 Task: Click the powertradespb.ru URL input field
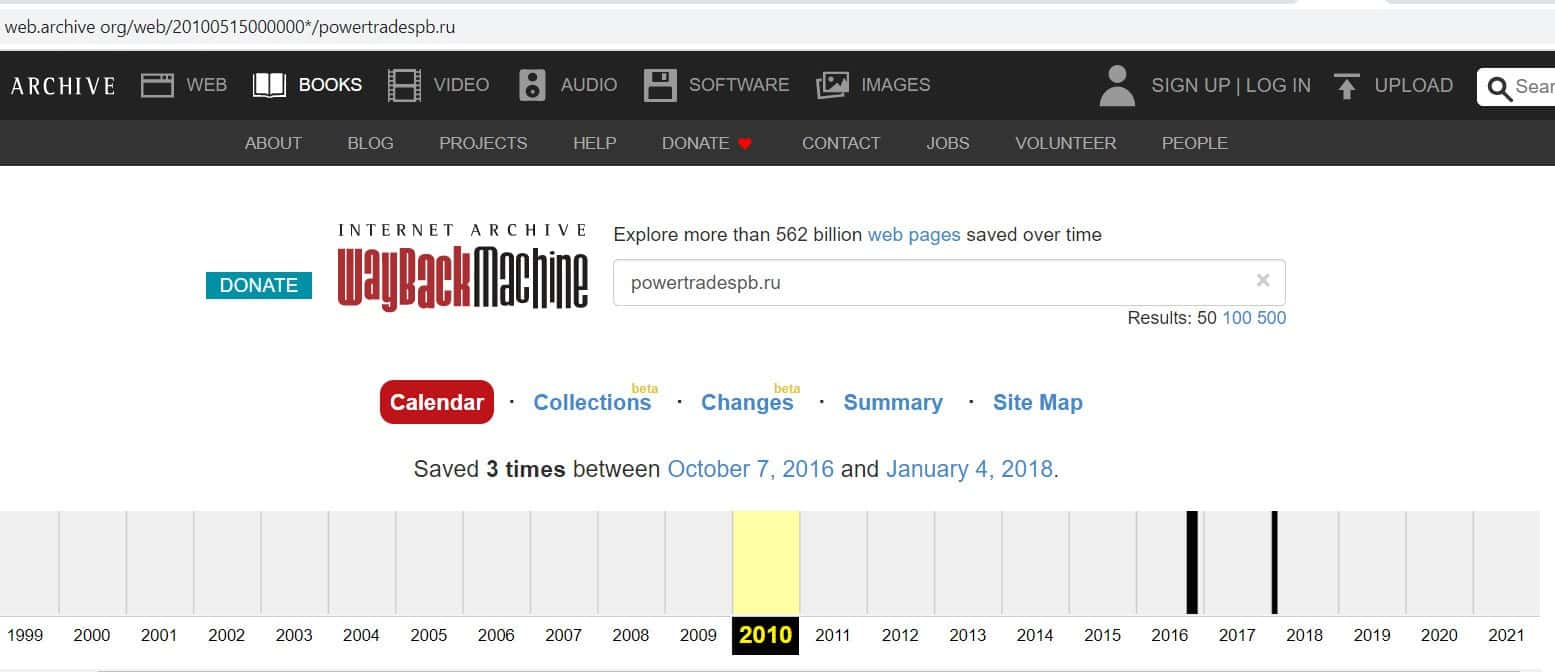pyautogui.click(x=949, y=282)
